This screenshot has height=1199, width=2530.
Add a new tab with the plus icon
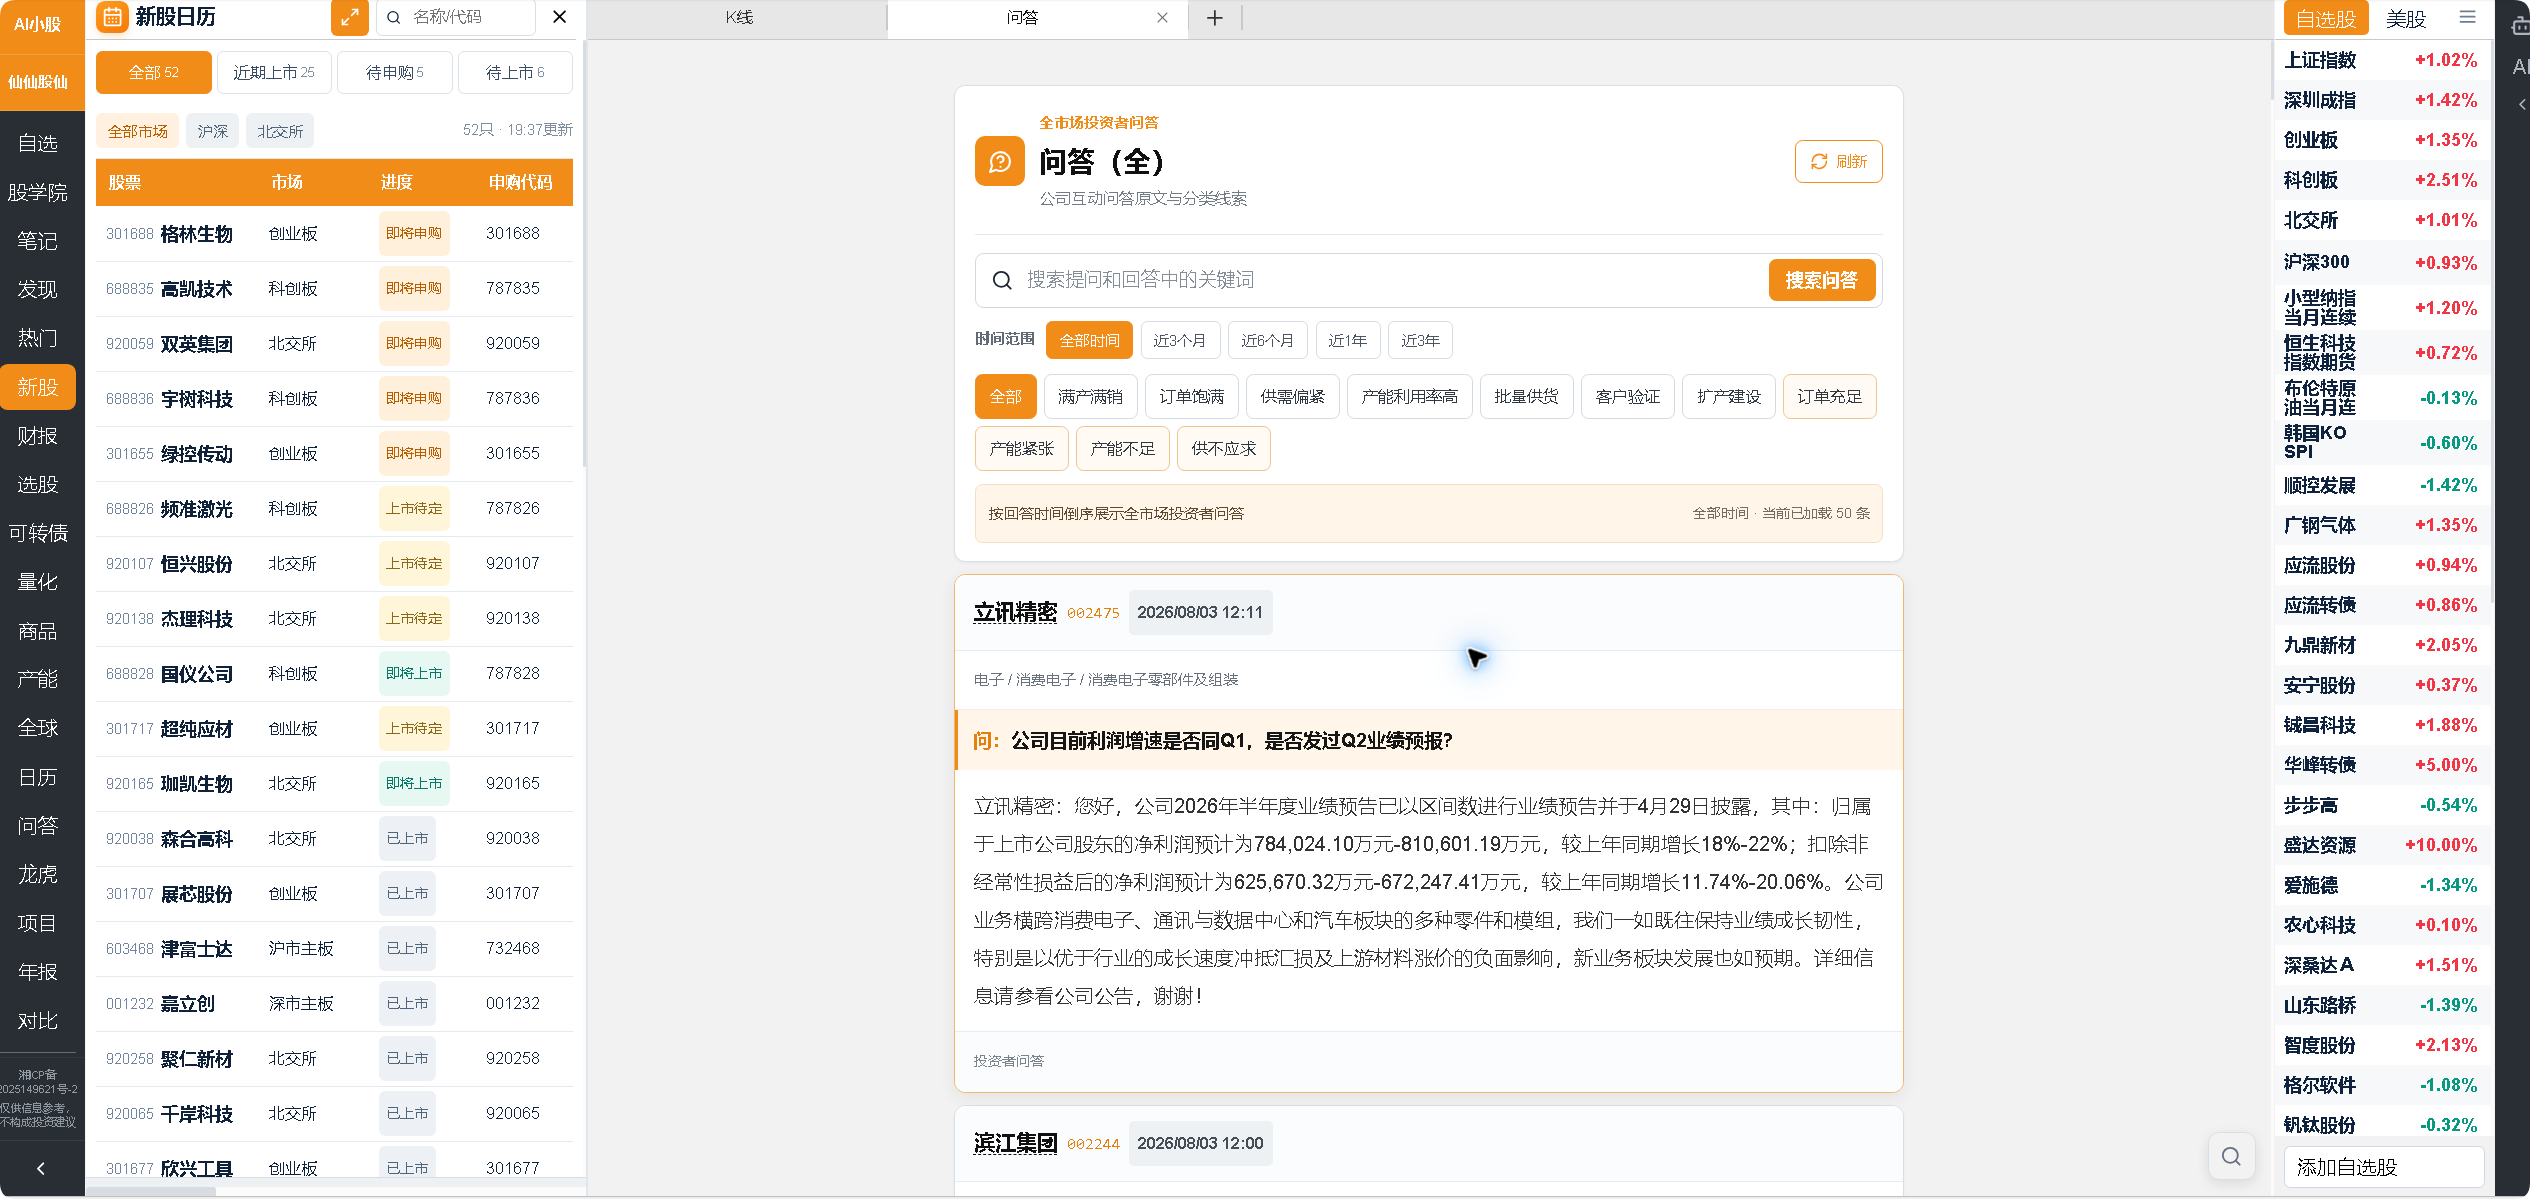pyautogui.click(x=1215, y=18)
